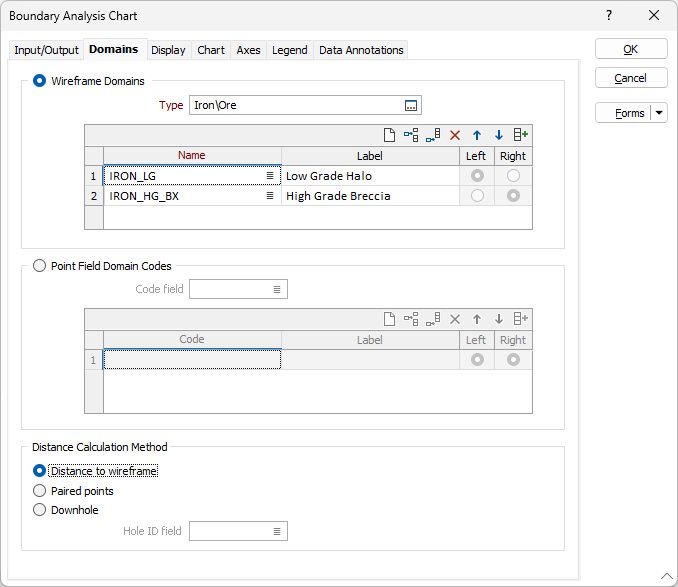
Task: Click Label column header in Wireframe grid
Action: point(370,156)
